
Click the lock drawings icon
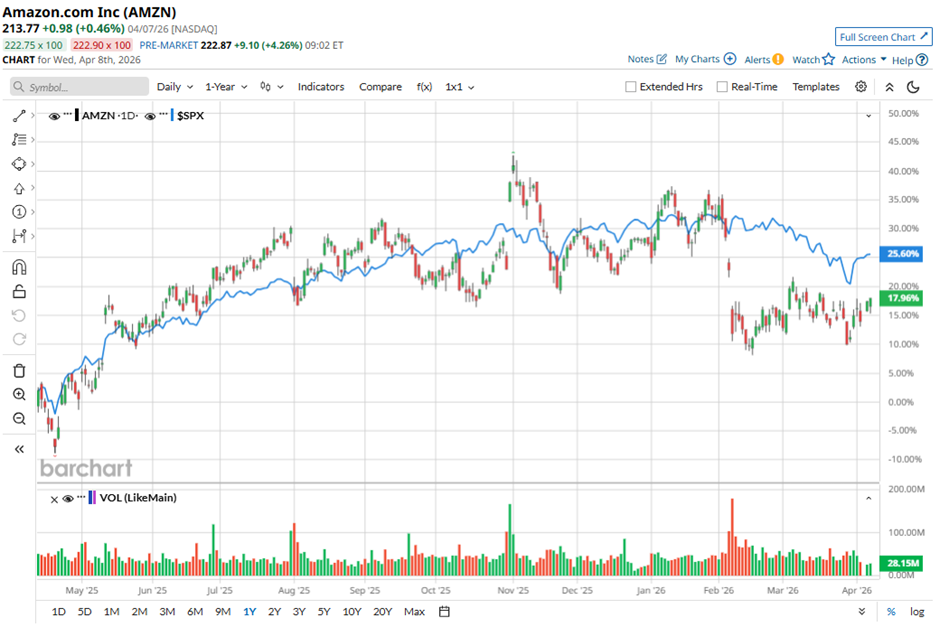click(19, 292)
